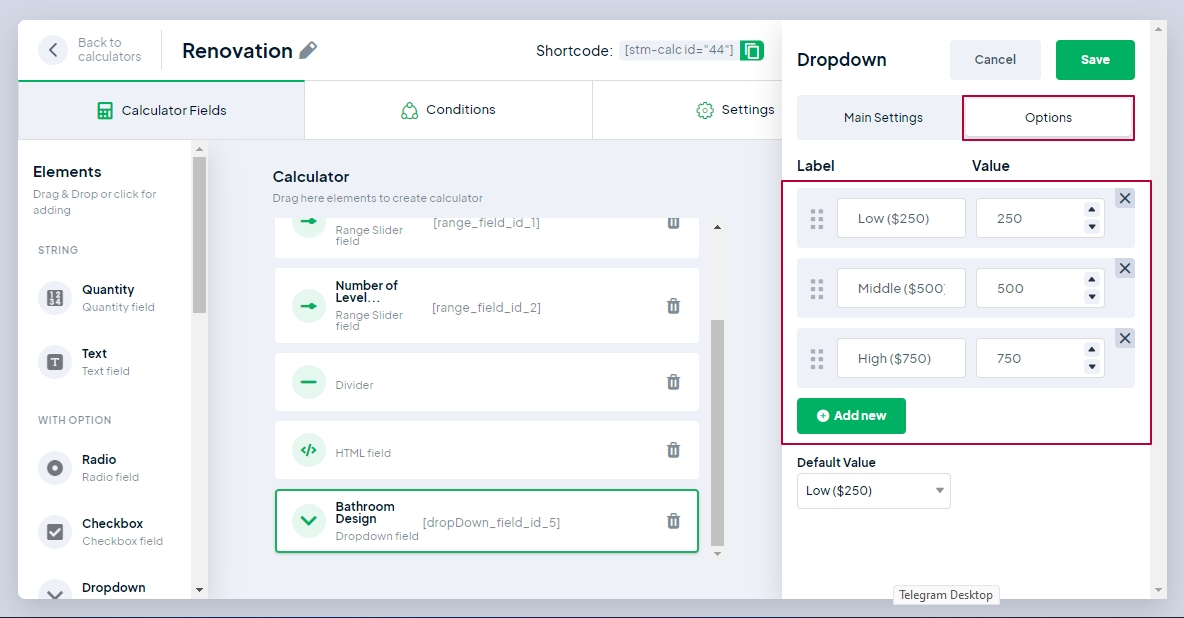Increase the 750 value with up arrow
The width and height of the screenshot is (1184, 618).
(1092, 350)
